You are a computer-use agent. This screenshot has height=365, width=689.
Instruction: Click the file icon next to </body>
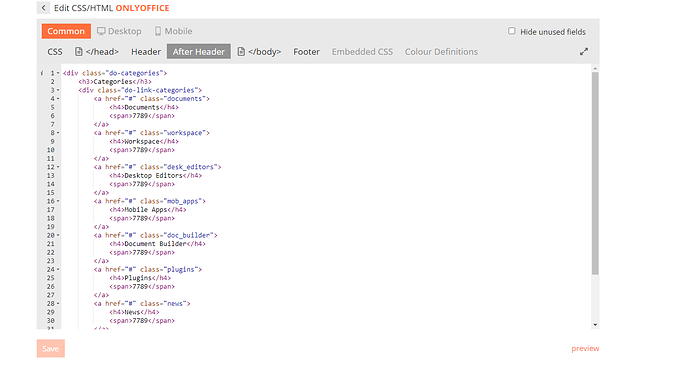click(x=241, y=52)
